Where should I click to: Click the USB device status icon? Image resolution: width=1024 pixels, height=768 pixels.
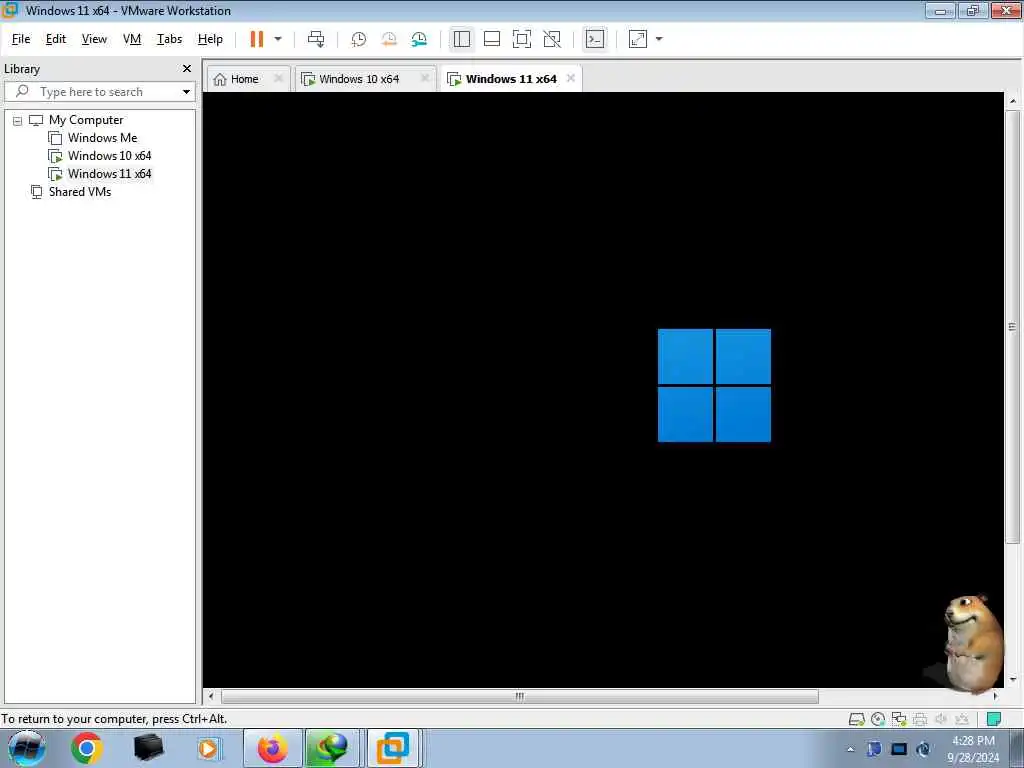tap(962, 719)
